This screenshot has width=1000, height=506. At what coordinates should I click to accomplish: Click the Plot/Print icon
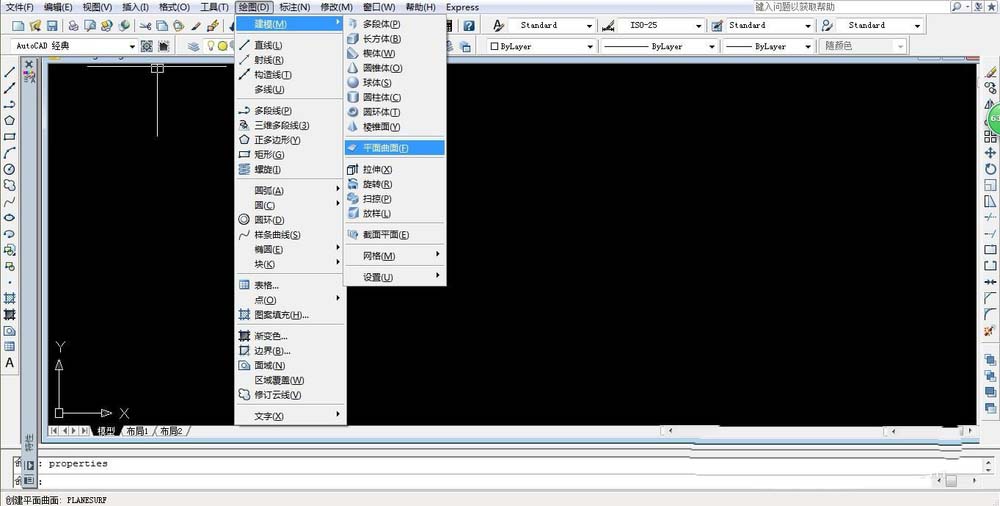74,26
